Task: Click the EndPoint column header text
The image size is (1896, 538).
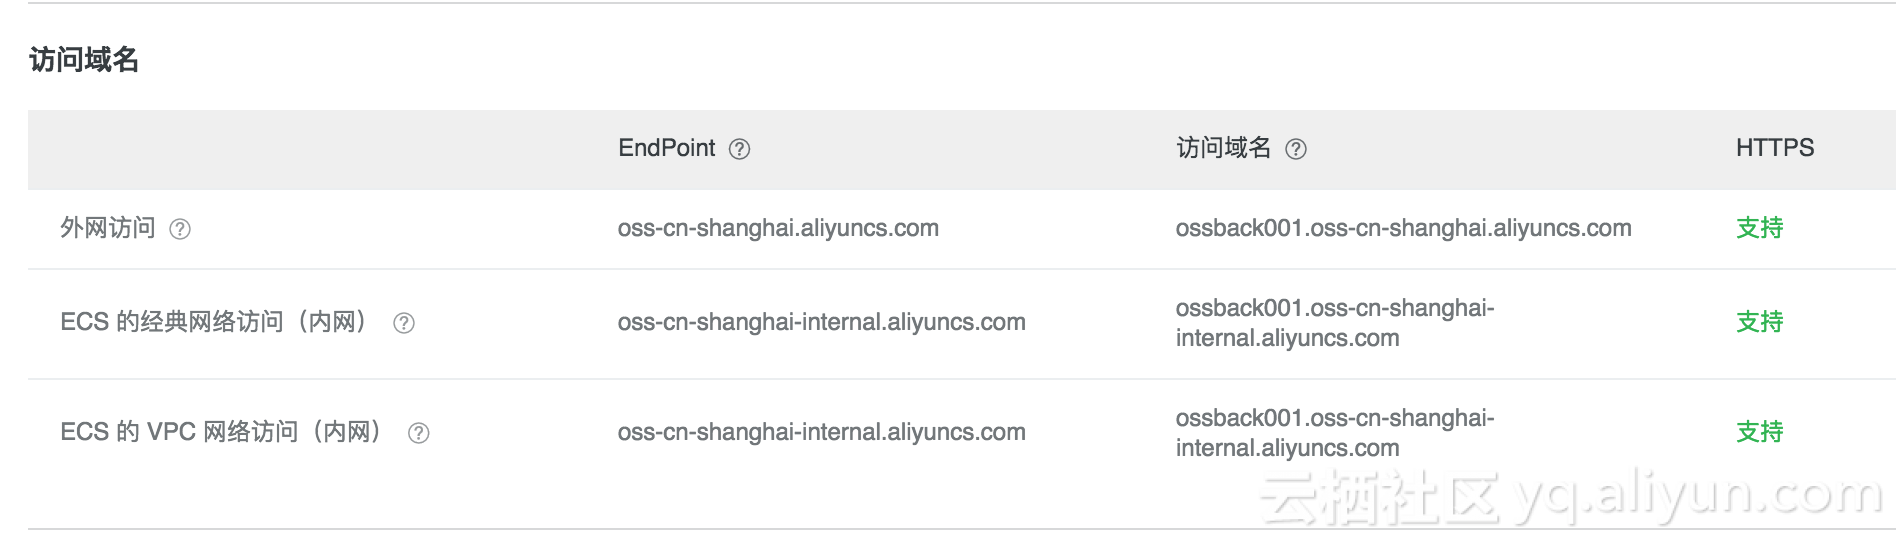Action: click(x=666, y=148)
